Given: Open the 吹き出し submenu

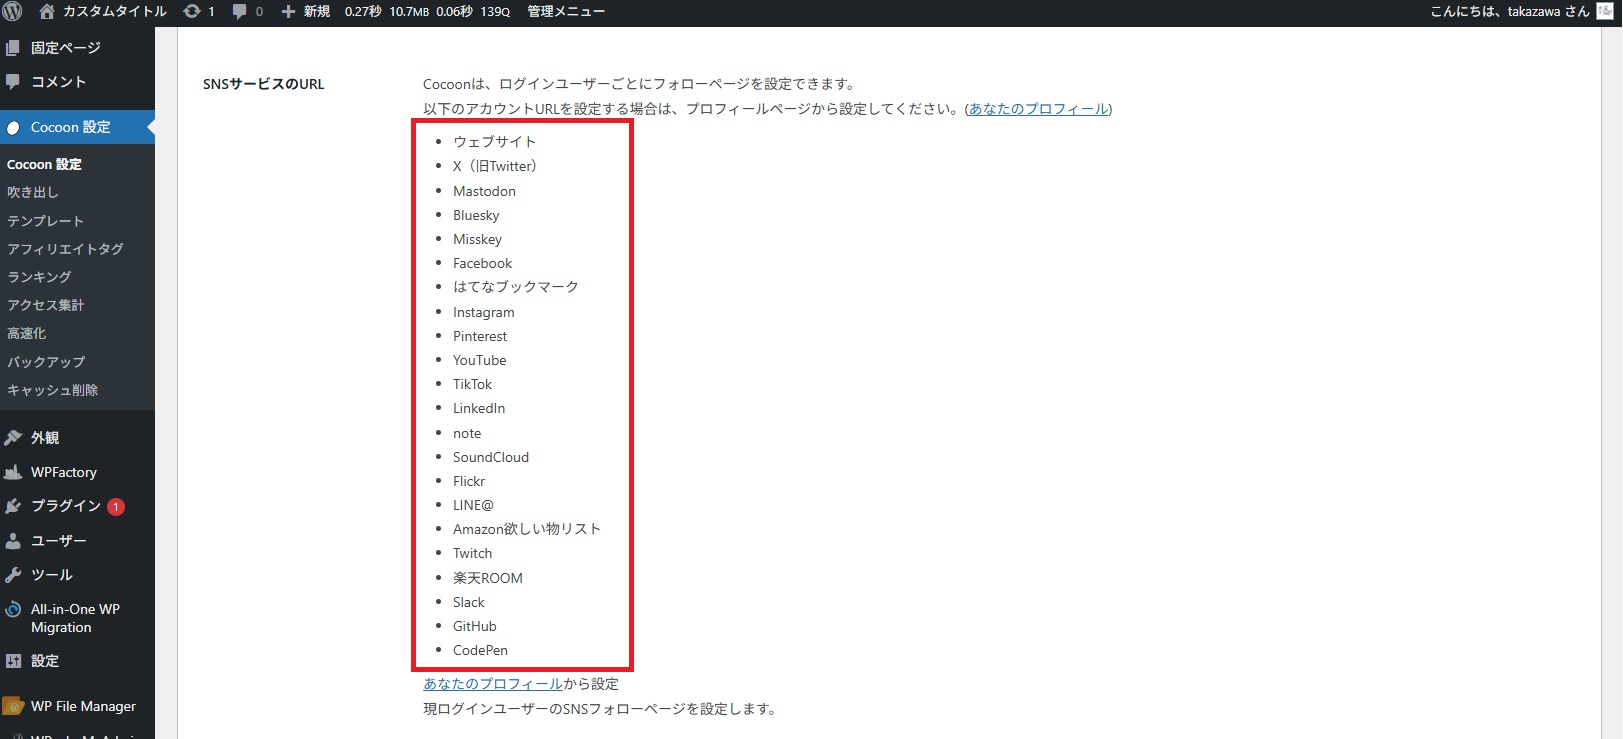Looking at the screenshot, I should click(x=33, y=192).
